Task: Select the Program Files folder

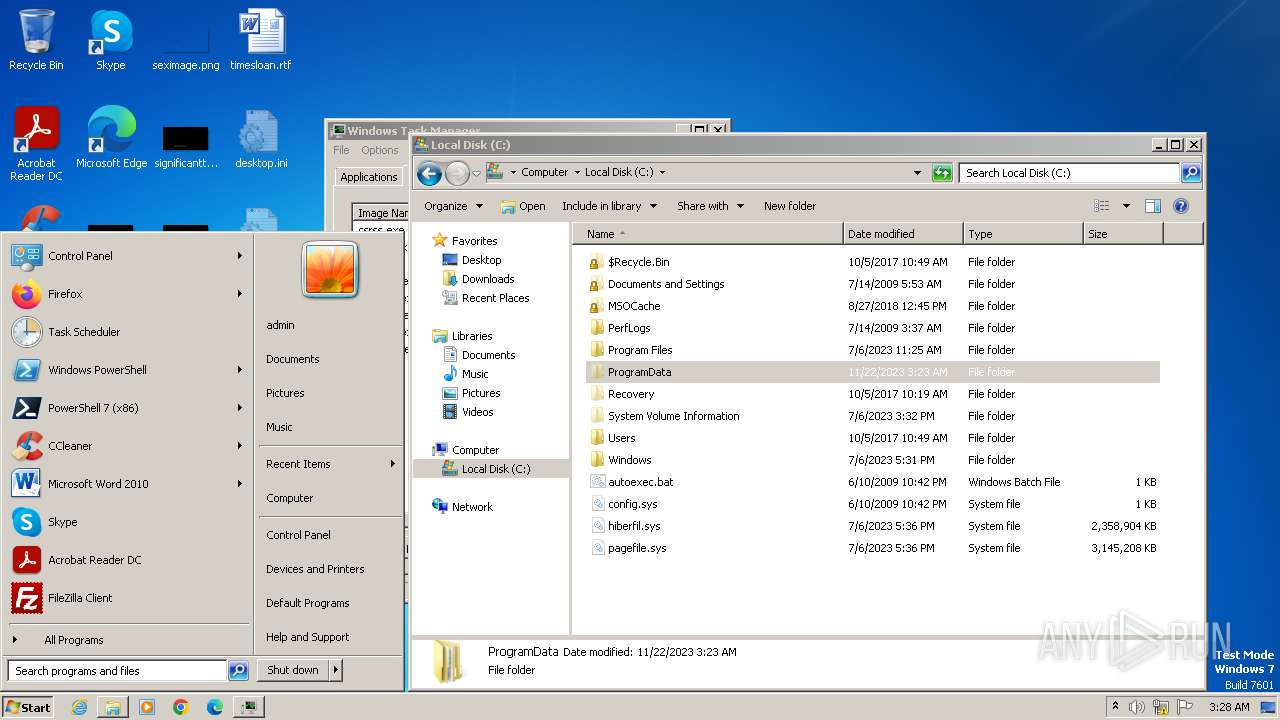Action: pyautogui.click(x=640, y=350)
